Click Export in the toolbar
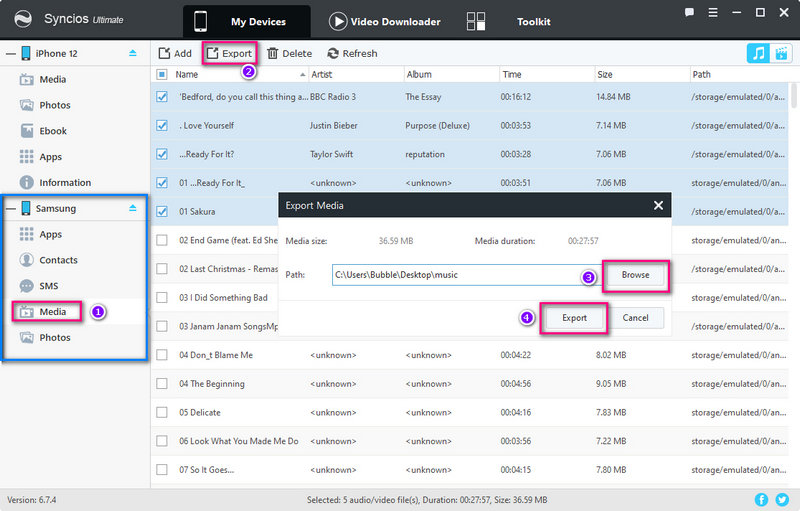This screenshot has width=800, height=511. [x=229, y=54]
